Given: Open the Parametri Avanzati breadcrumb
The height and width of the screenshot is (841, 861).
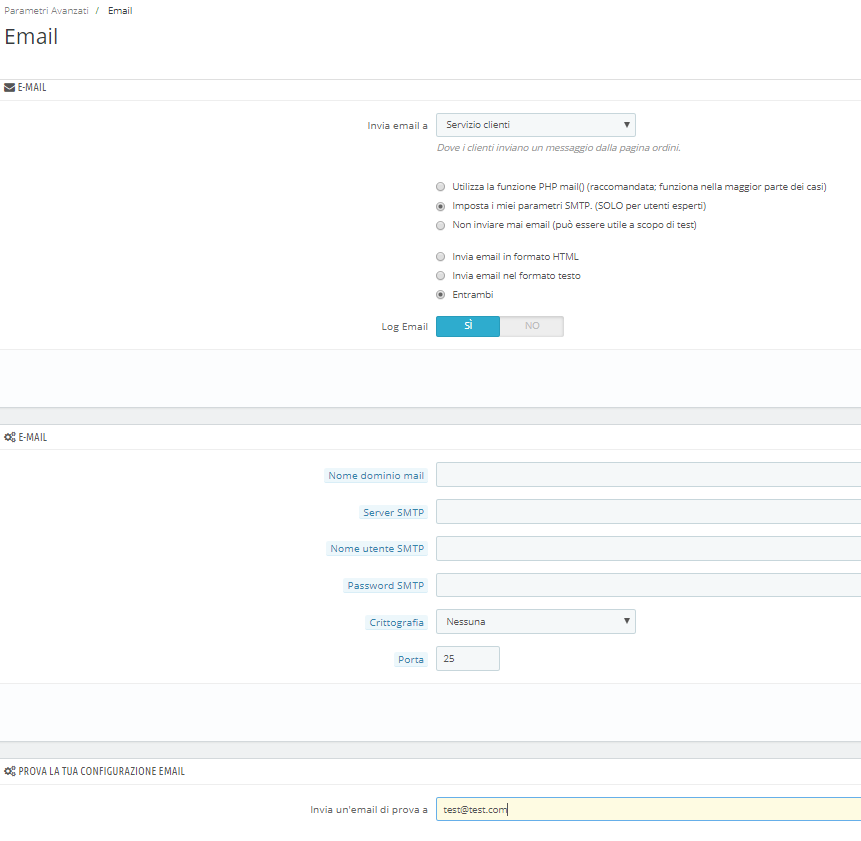Looking at the screenshot, I should pos(46,11).
